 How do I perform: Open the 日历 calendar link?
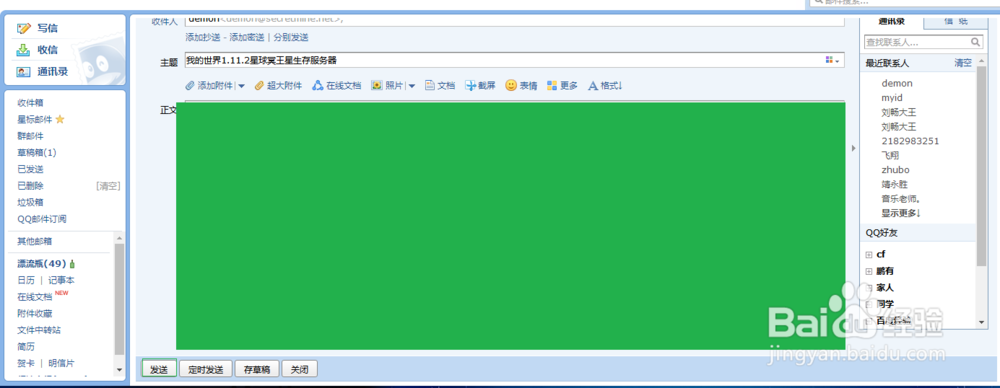tap(26, 280)
